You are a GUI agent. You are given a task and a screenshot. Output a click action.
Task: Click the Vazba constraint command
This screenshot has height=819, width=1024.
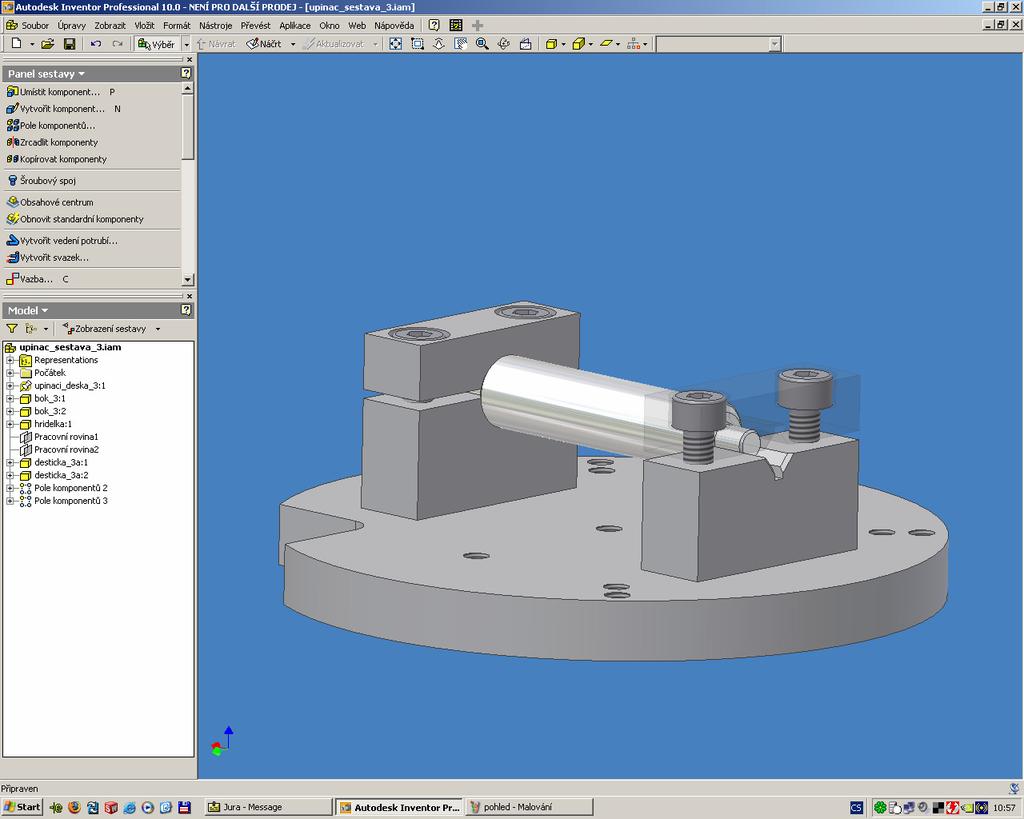click(29, 279)
